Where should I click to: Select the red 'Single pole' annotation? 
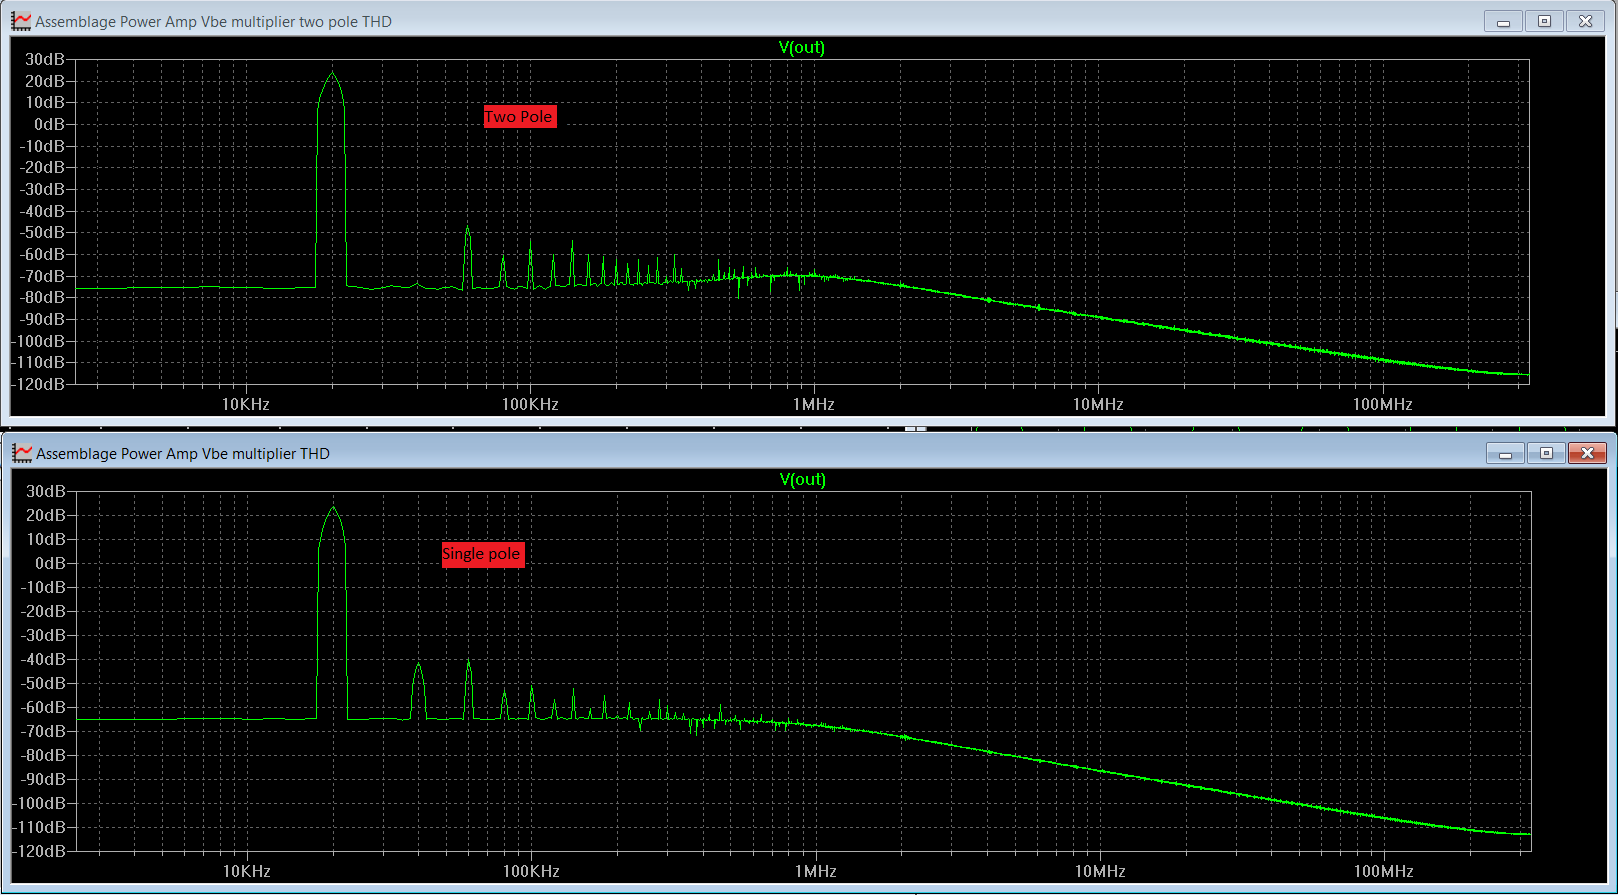(482, 554)
